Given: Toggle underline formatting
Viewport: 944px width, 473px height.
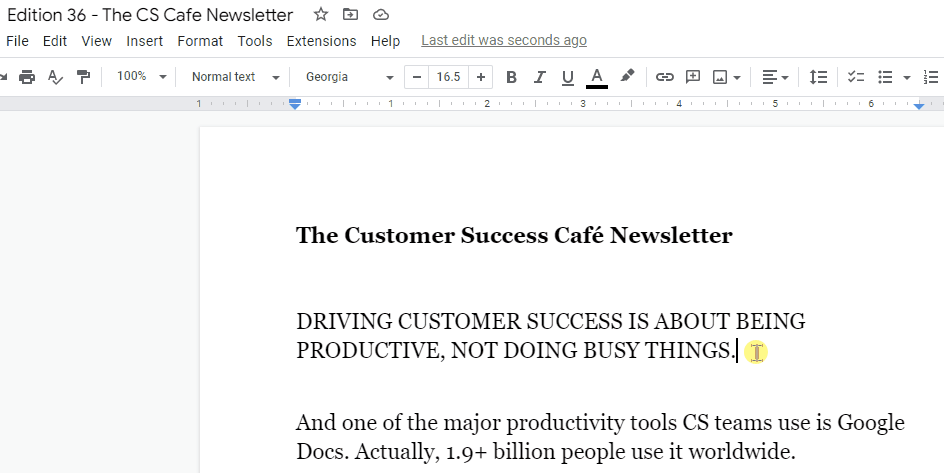Looking at the screenshot, I should pos(567,77).
